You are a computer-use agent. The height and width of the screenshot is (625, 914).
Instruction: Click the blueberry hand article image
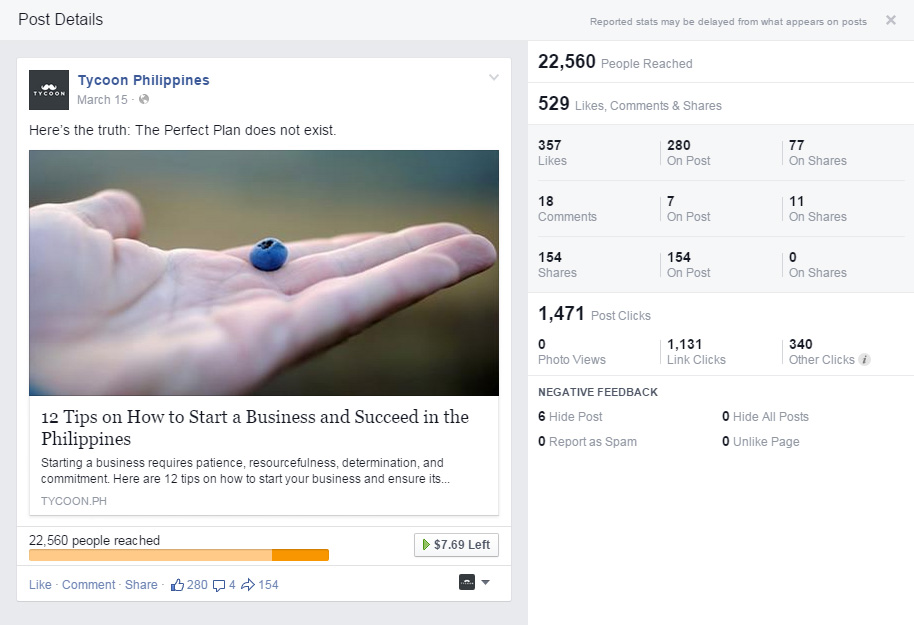[264, 273]
